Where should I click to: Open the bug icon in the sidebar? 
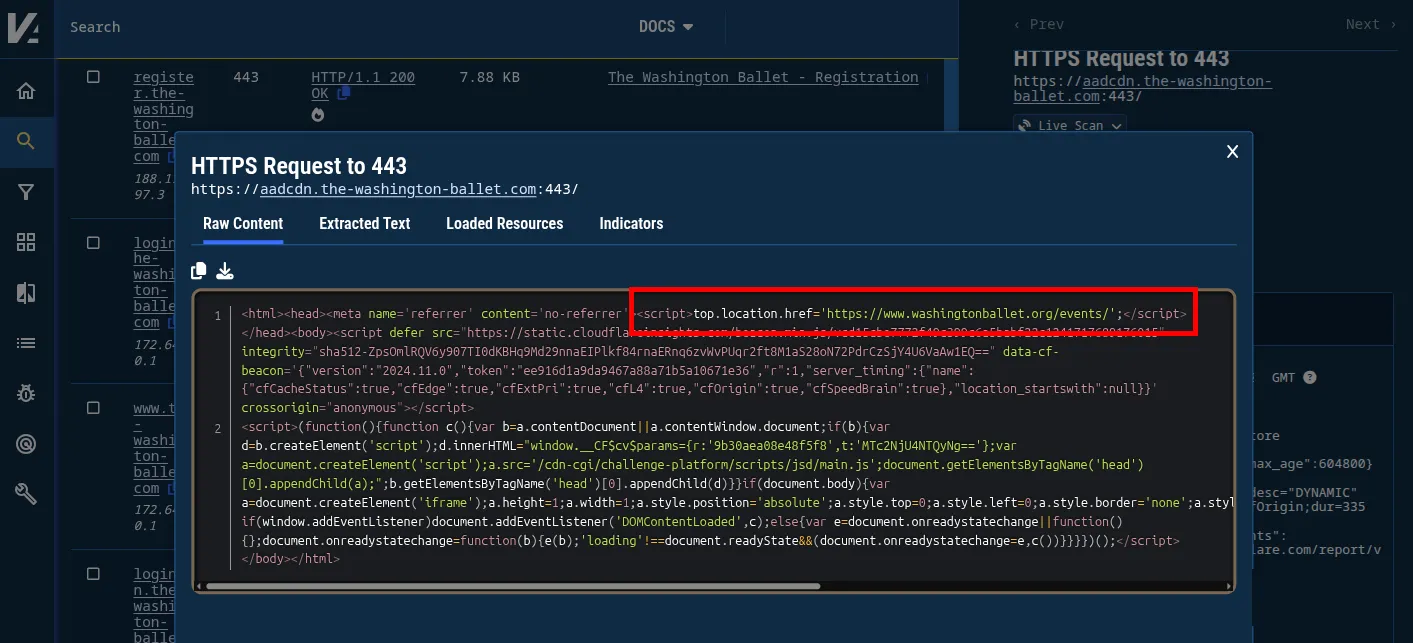[x=26, y=393]
